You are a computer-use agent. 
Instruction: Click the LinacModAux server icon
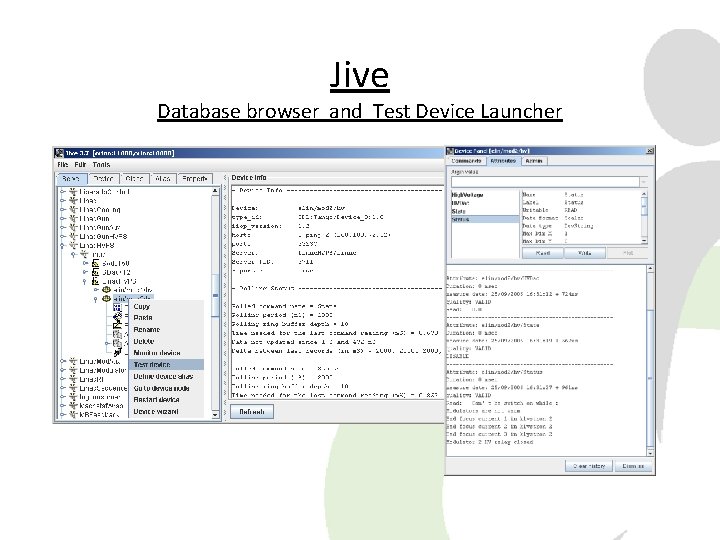[x=73, y=361]
